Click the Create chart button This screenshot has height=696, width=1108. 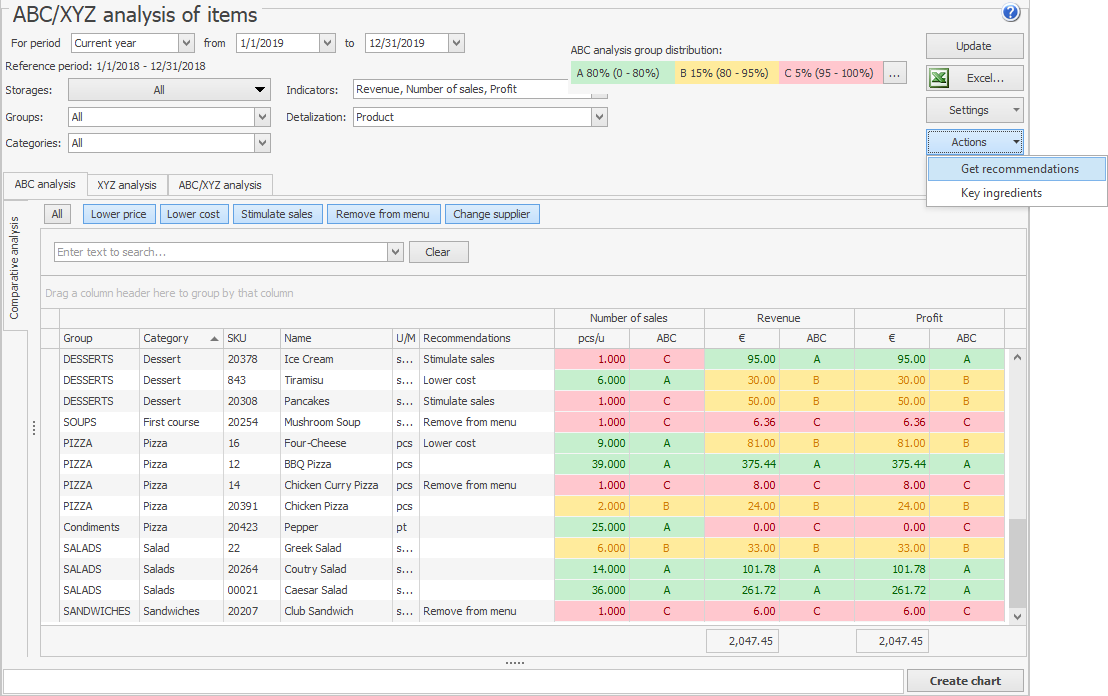point(965,681)
